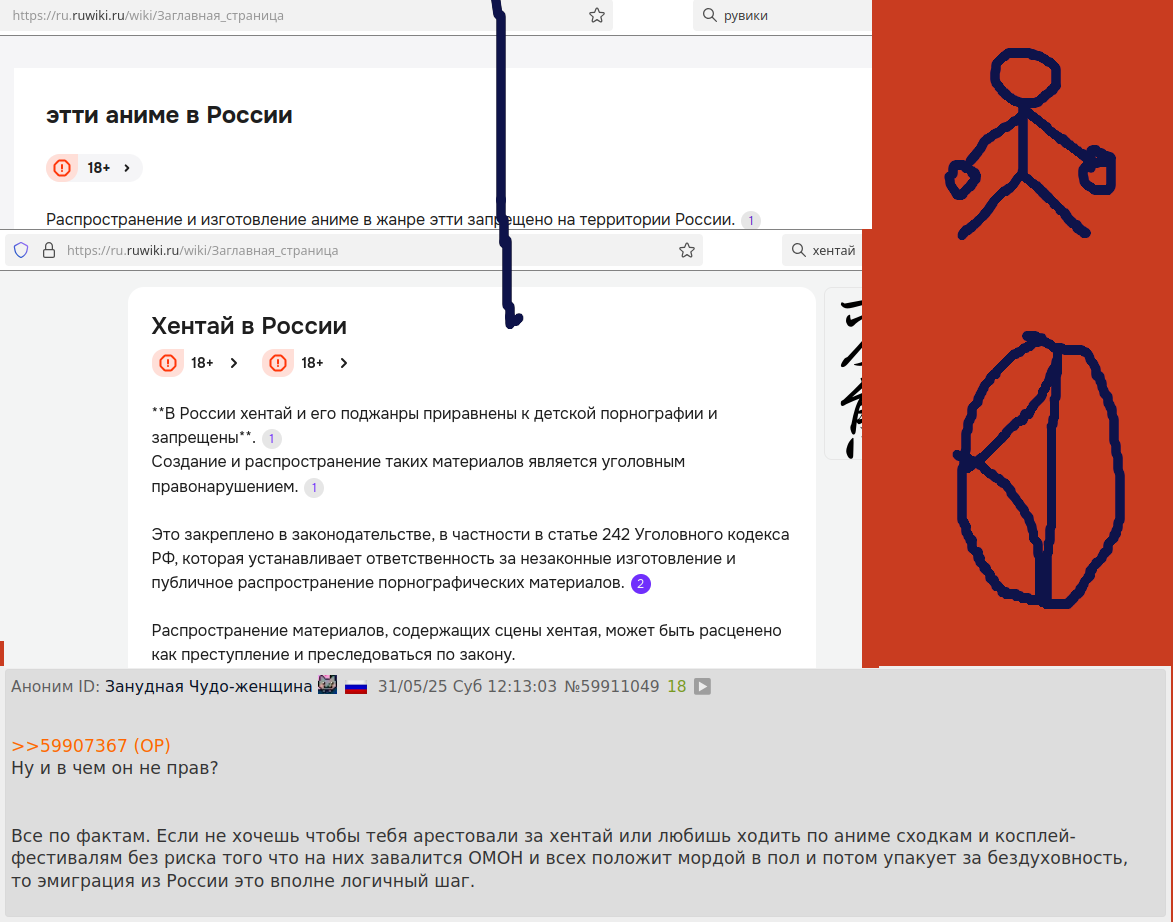Click the magnifier icon beside 'рувики' search

pos(709,15)
